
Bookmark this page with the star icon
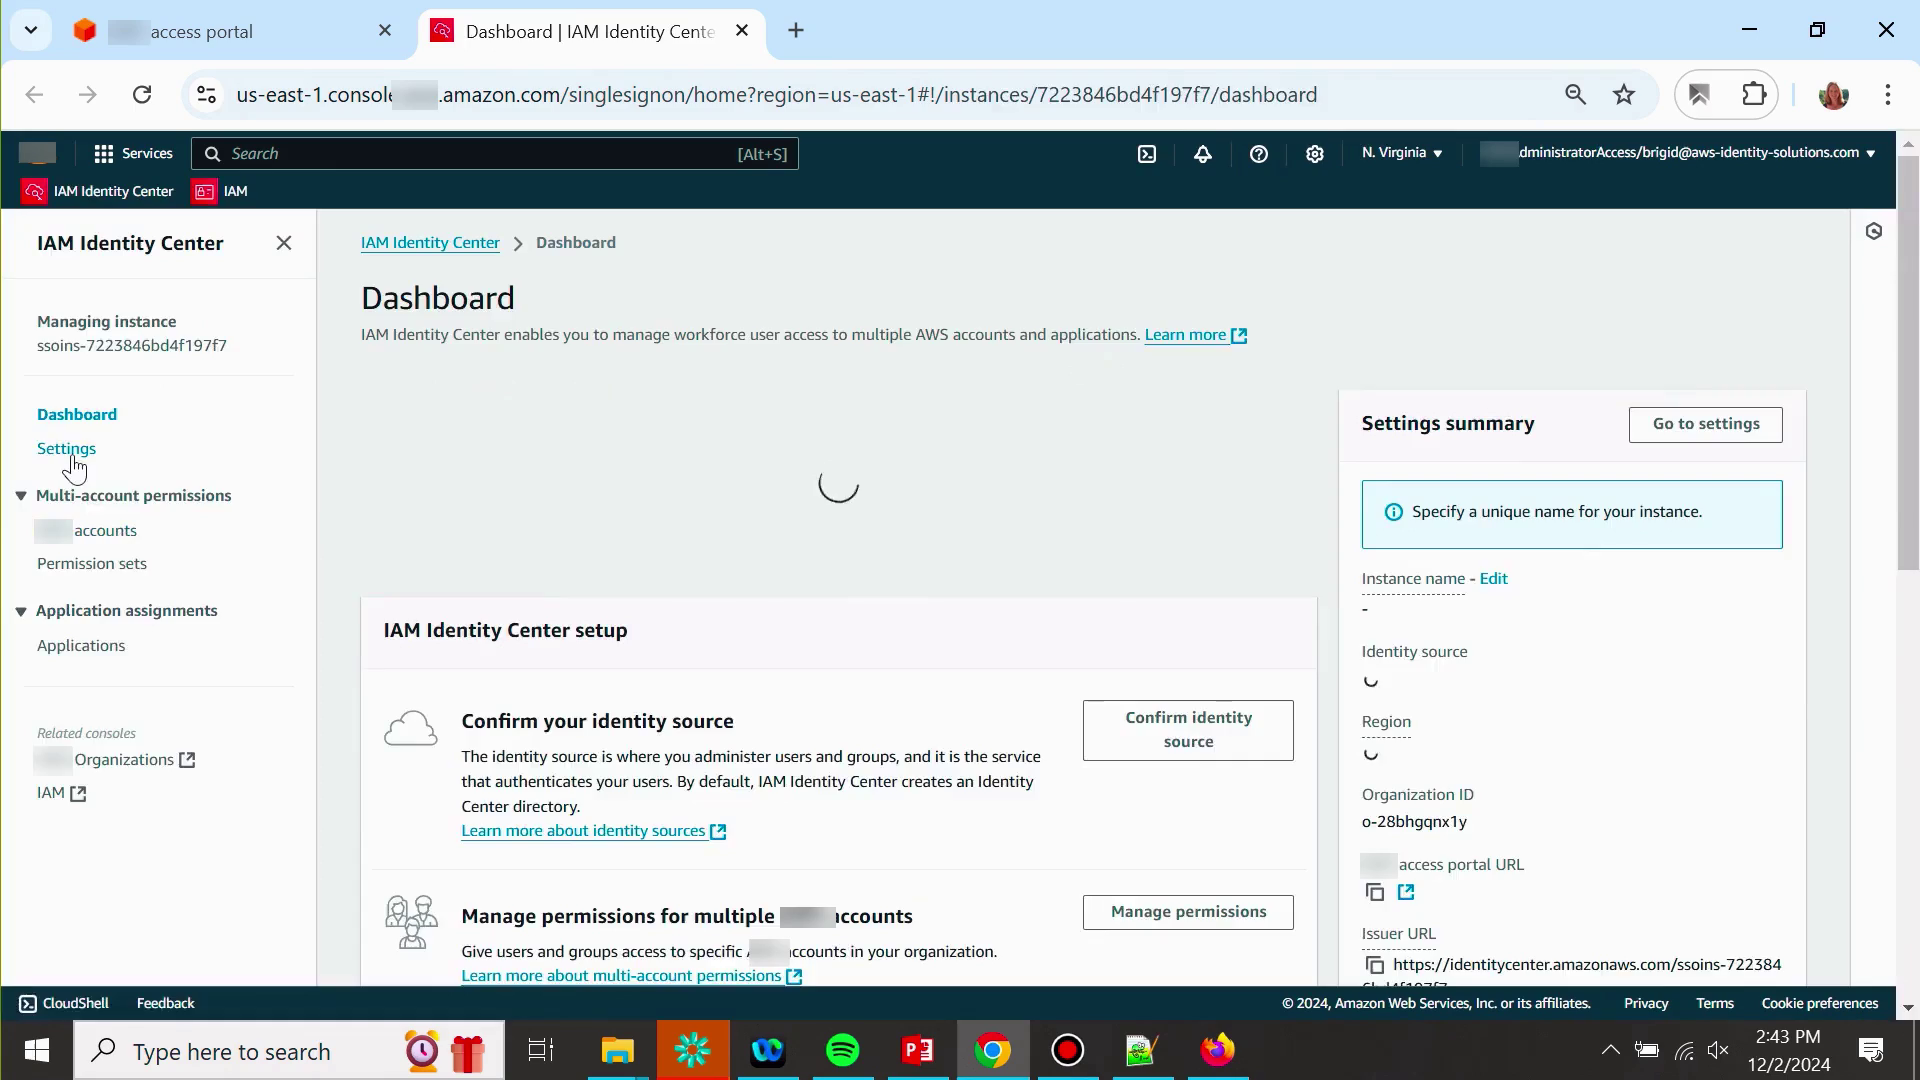pyautogui.click(x=1624, y=95)
